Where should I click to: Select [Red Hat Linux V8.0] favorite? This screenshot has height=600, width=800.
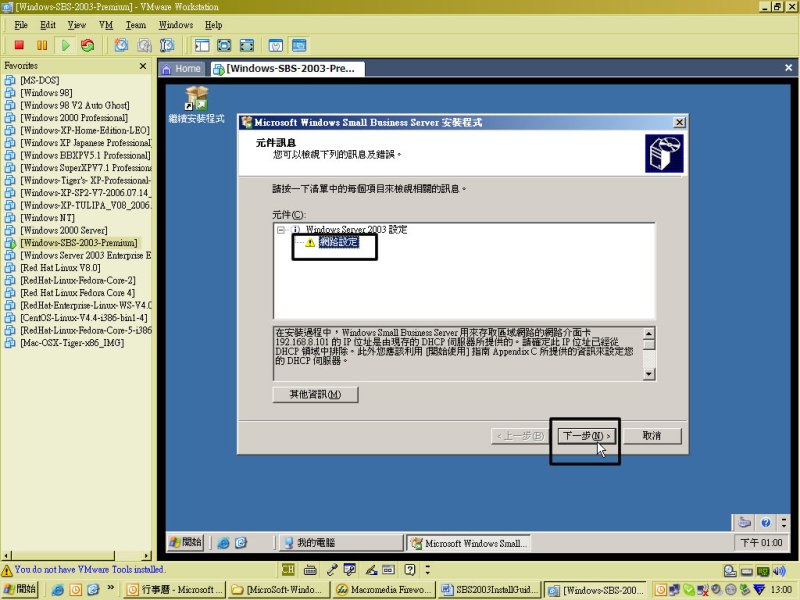coord(60,268)
